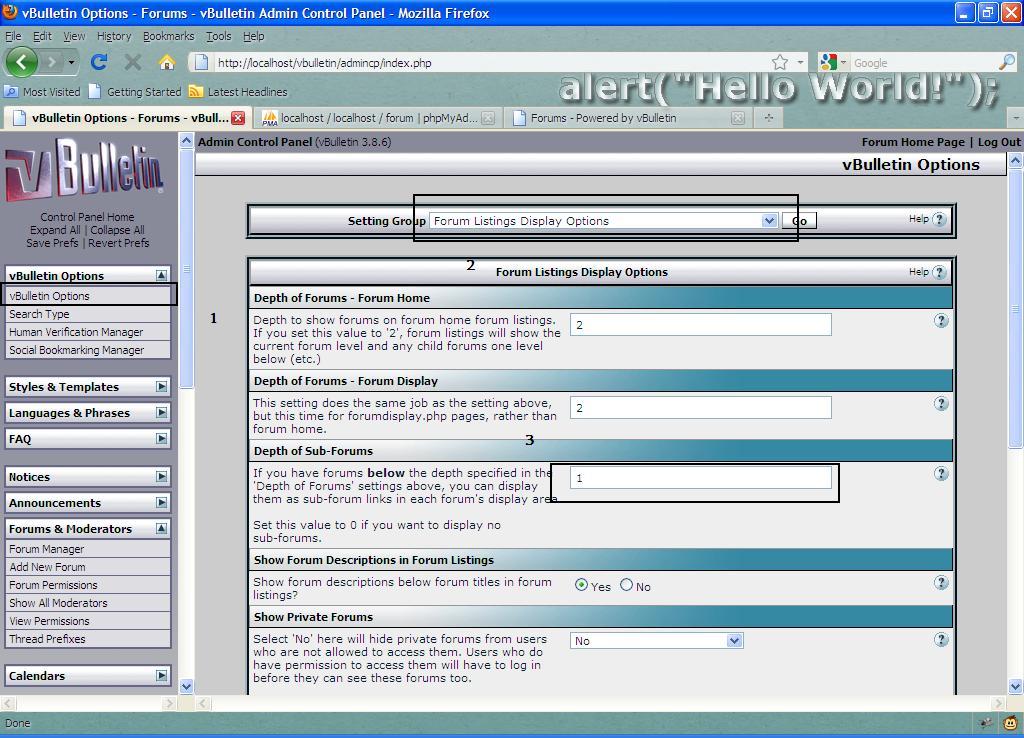Collapse the Forums & Moderators group

point(161,528)
